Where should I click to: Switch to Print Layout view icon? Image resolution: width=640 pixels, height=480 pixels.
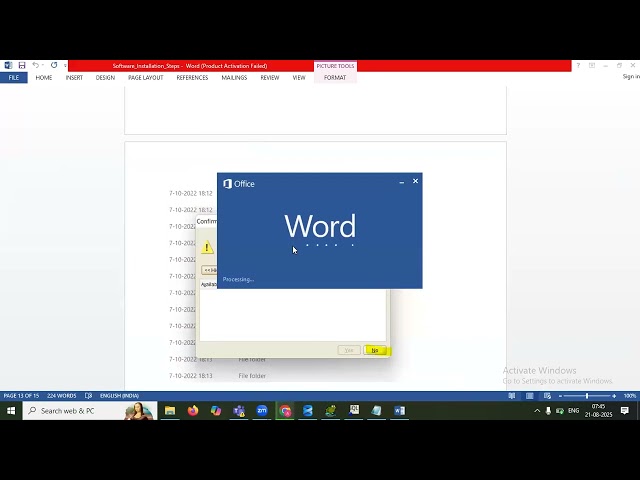point(529,396)
